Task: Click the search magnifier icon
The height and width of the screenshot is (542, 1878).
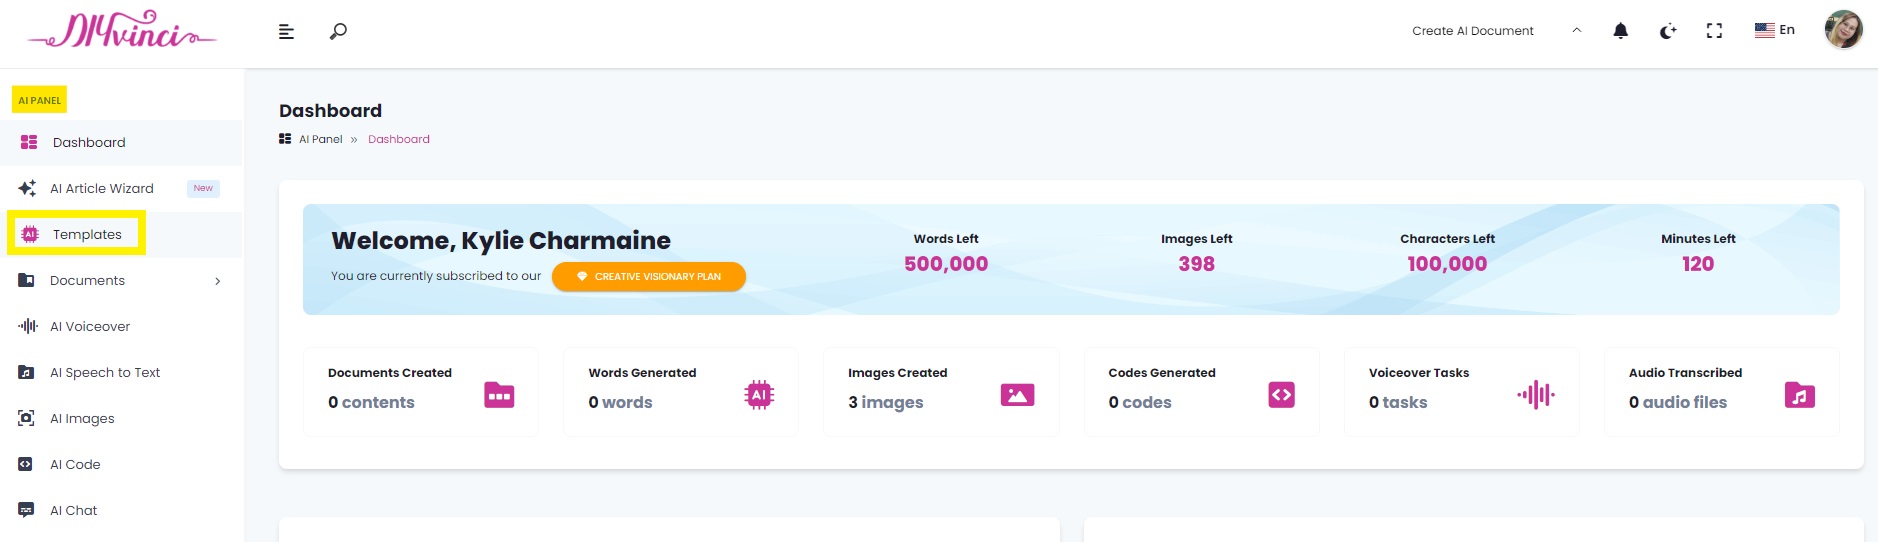Action: (x=338, y=31)
